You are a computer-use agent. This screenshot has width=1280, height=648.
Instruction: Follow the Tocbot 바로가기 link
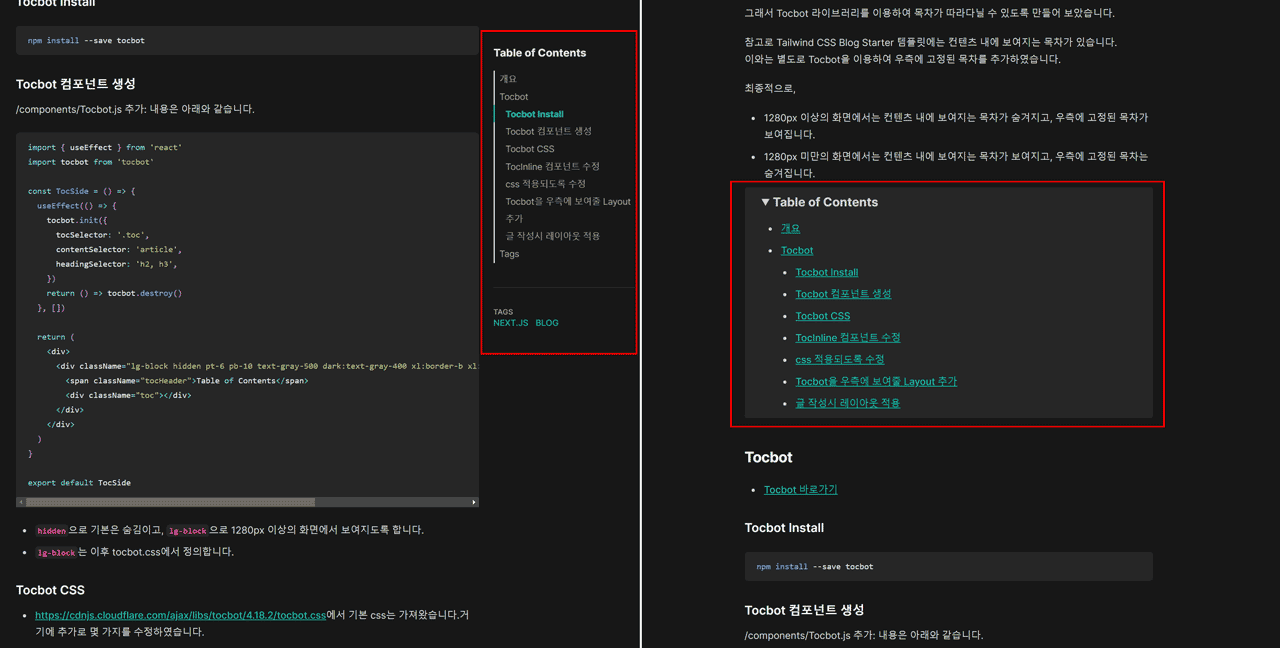(800, 490)
